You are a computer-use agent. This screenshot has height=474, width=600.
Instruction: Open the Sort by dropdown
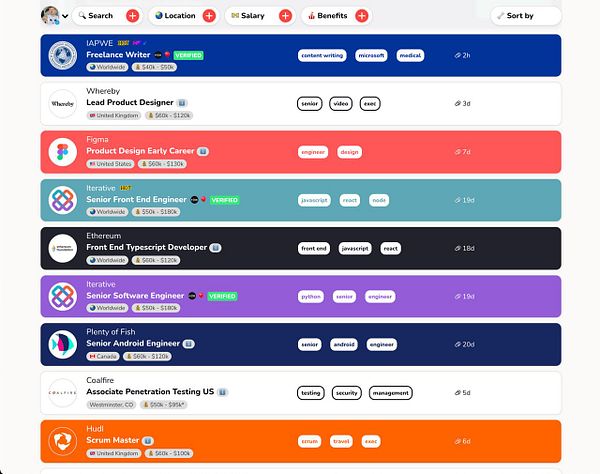coord(526,16)
